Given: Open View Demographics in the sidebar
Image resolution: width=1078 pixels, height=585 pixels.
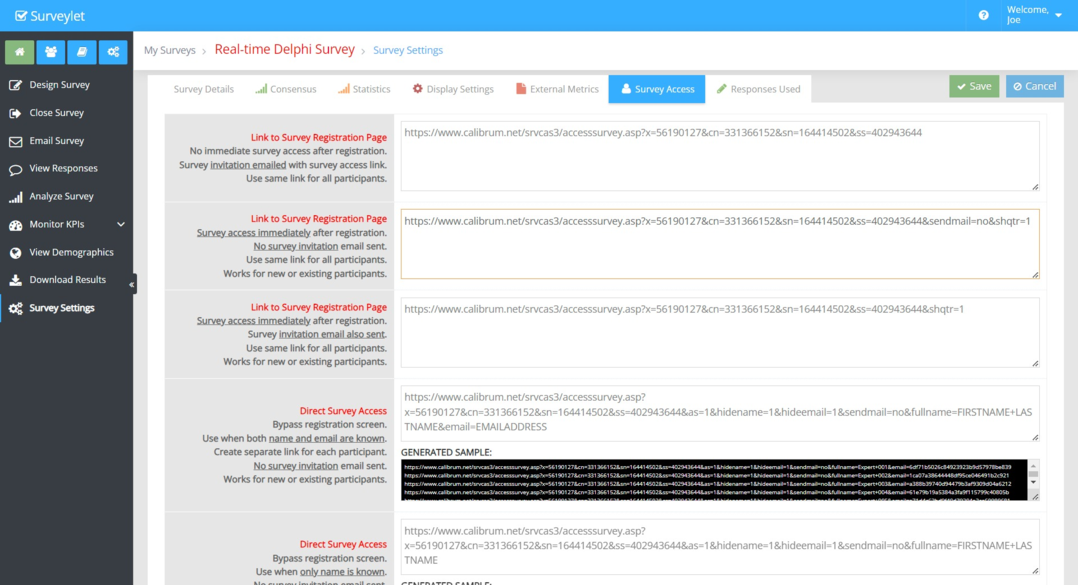Looking at the screenshot, I should coord(71,252).
